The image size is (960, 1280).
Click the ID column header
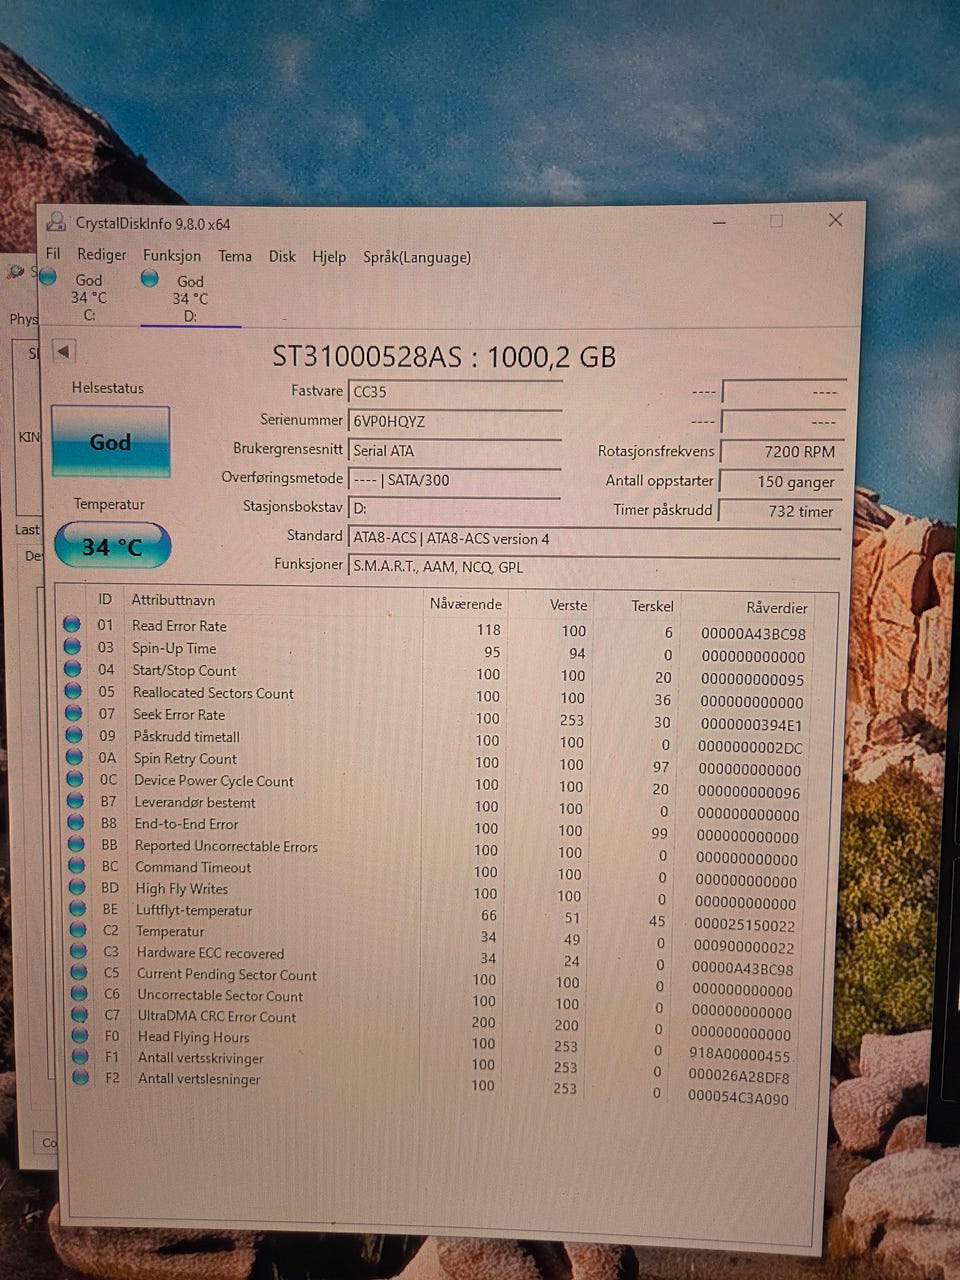click(x=104, y=599)
